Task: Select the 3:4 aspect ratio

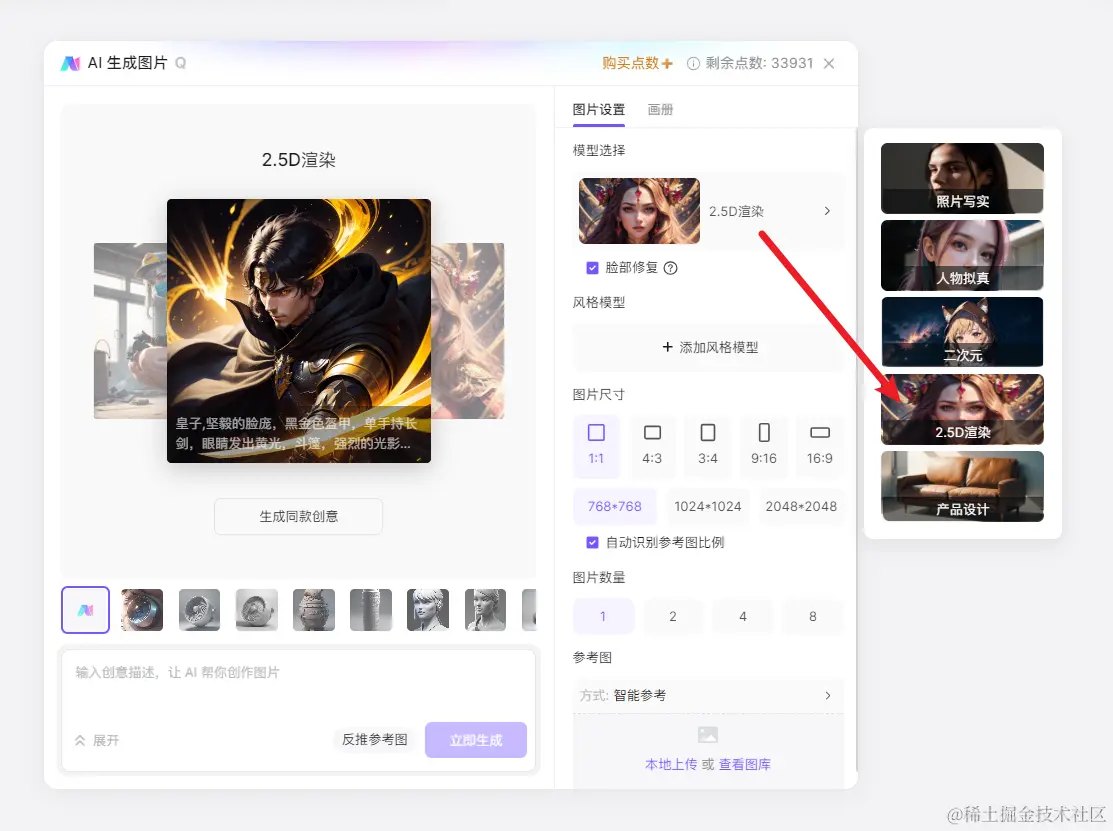Action: point(708,445)
